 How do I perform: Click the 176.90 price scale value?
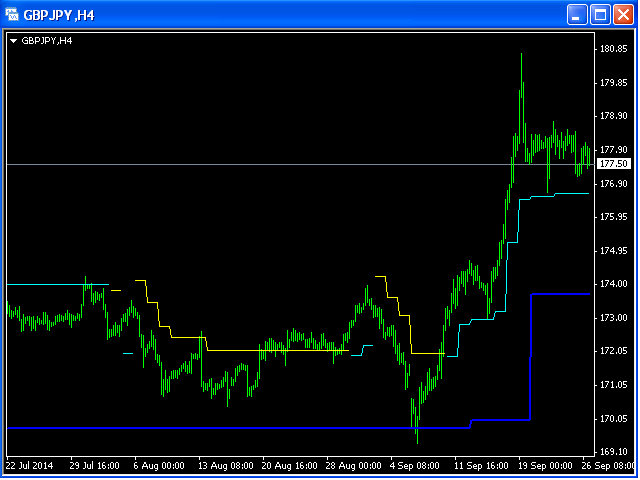[613, 184]
